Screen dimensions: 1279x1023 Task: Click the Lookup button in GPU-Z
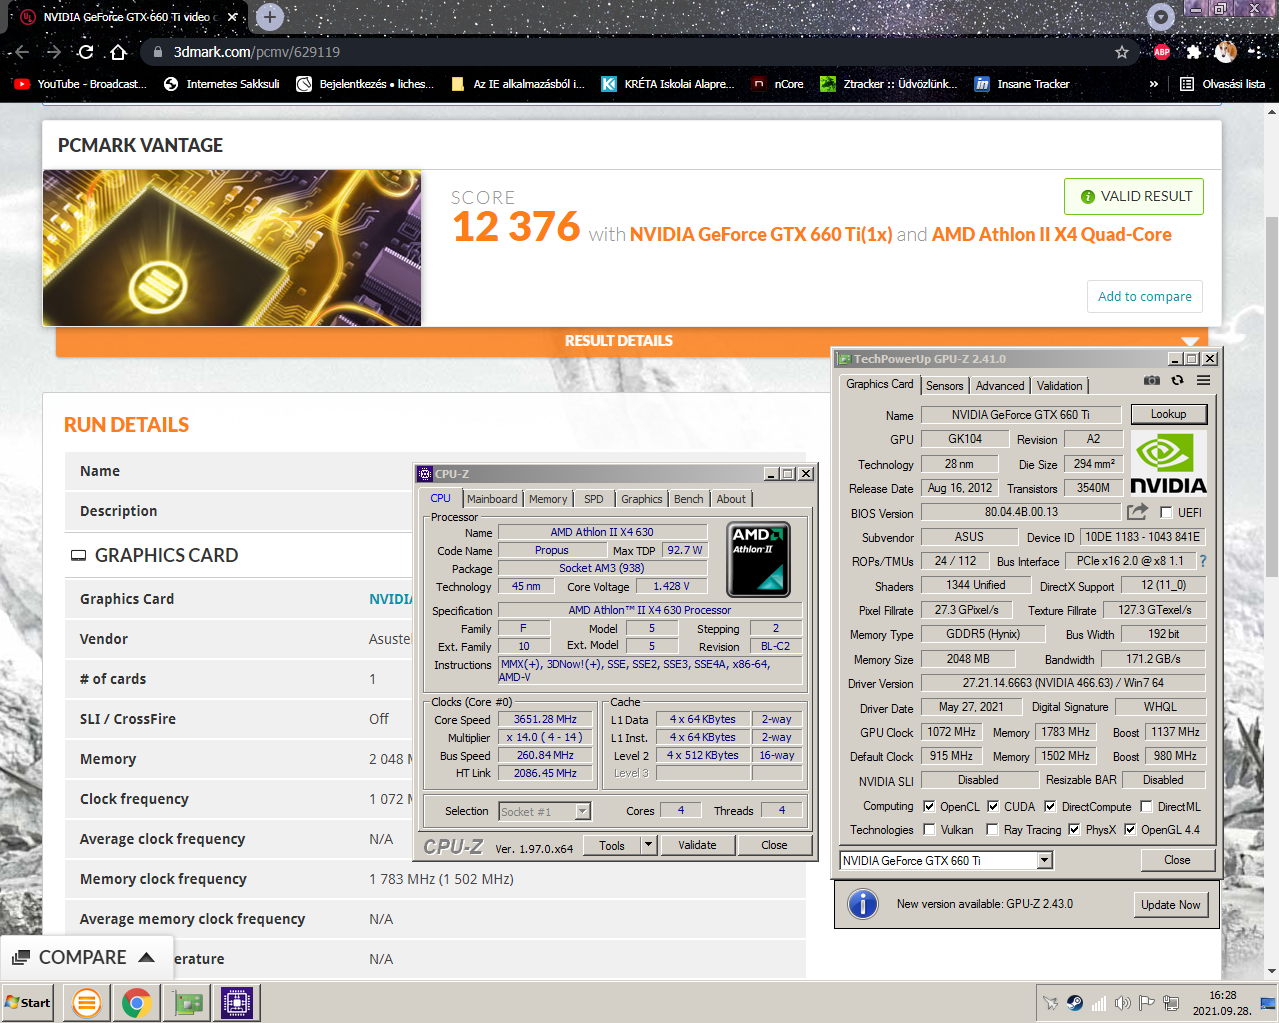(1169, 414)
